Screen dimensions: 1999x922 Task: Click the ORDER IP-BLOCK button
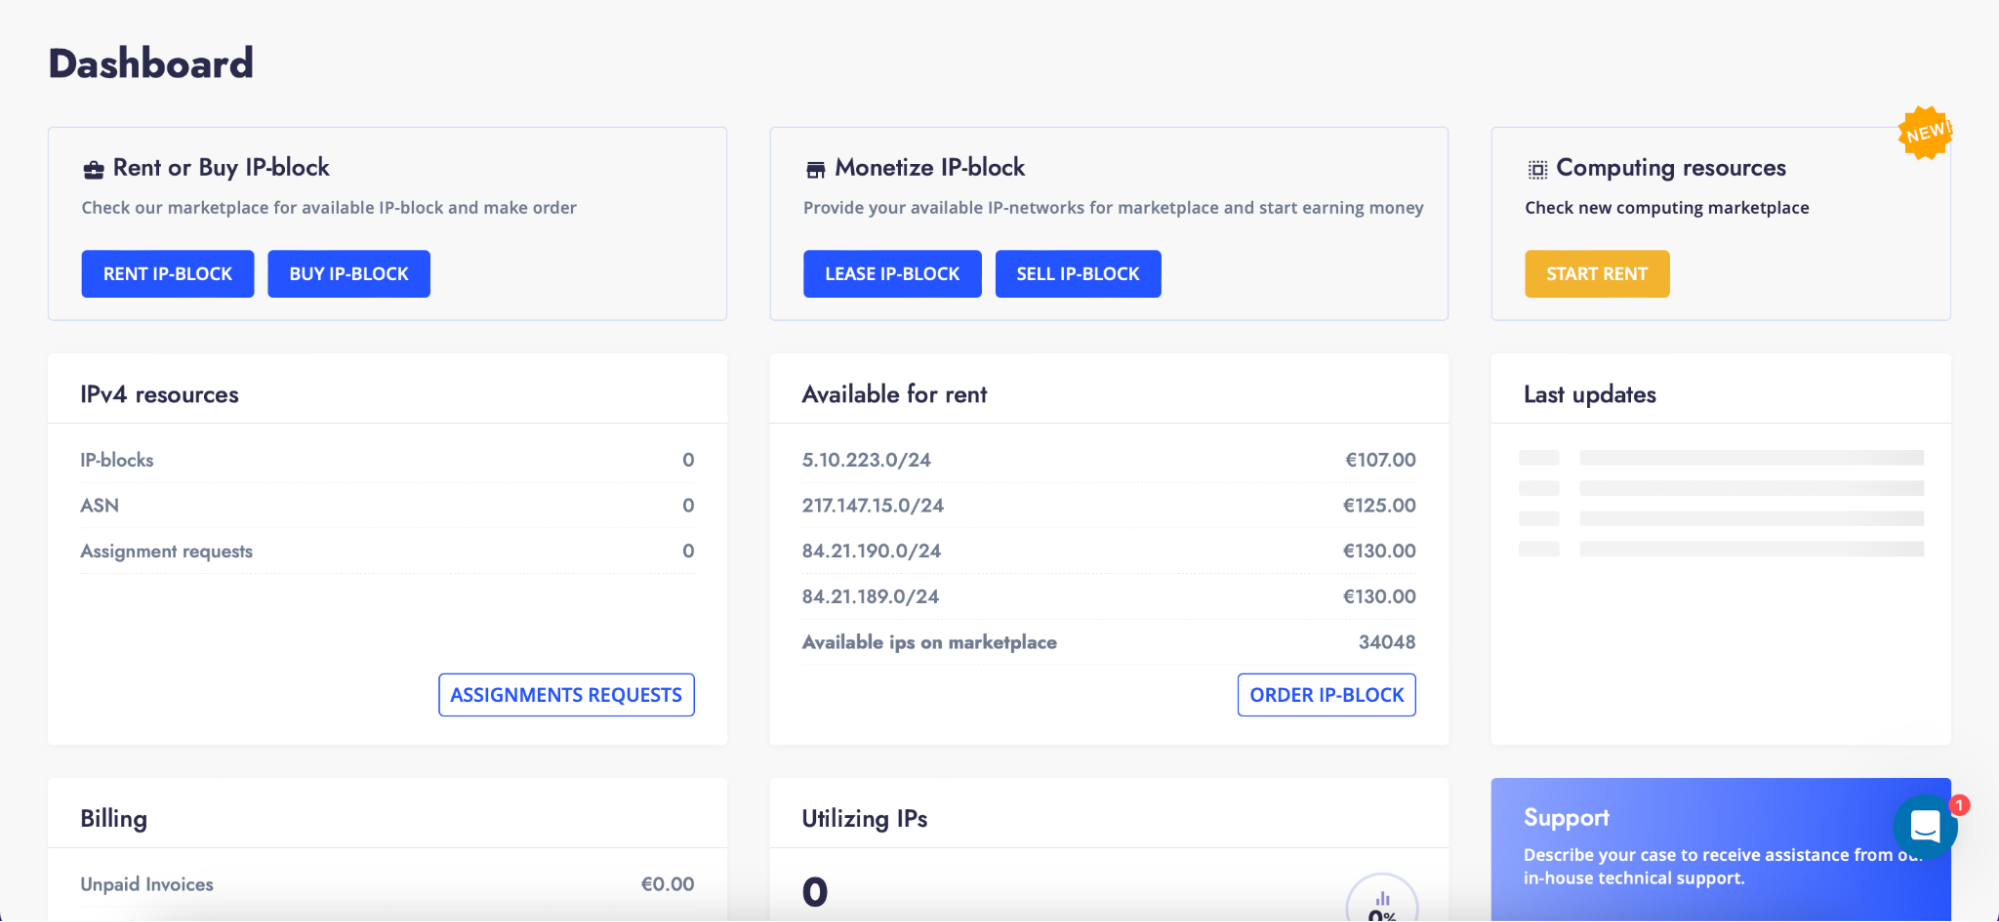click(1326, 695)
